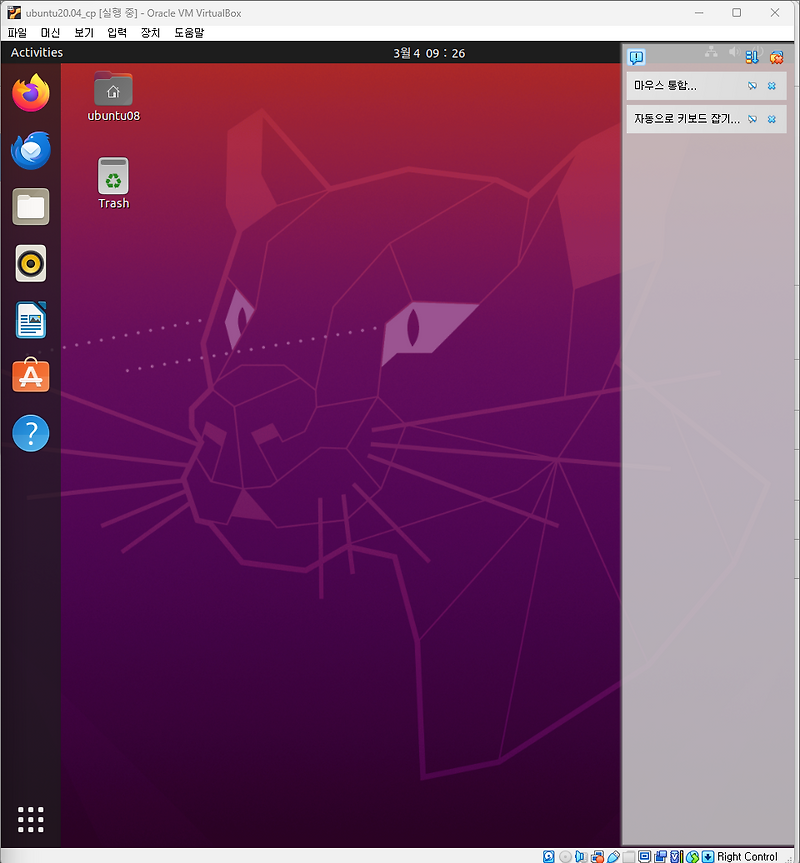
Task: Click the optical drive icon in the status bar
Action: tap(564, 856)
